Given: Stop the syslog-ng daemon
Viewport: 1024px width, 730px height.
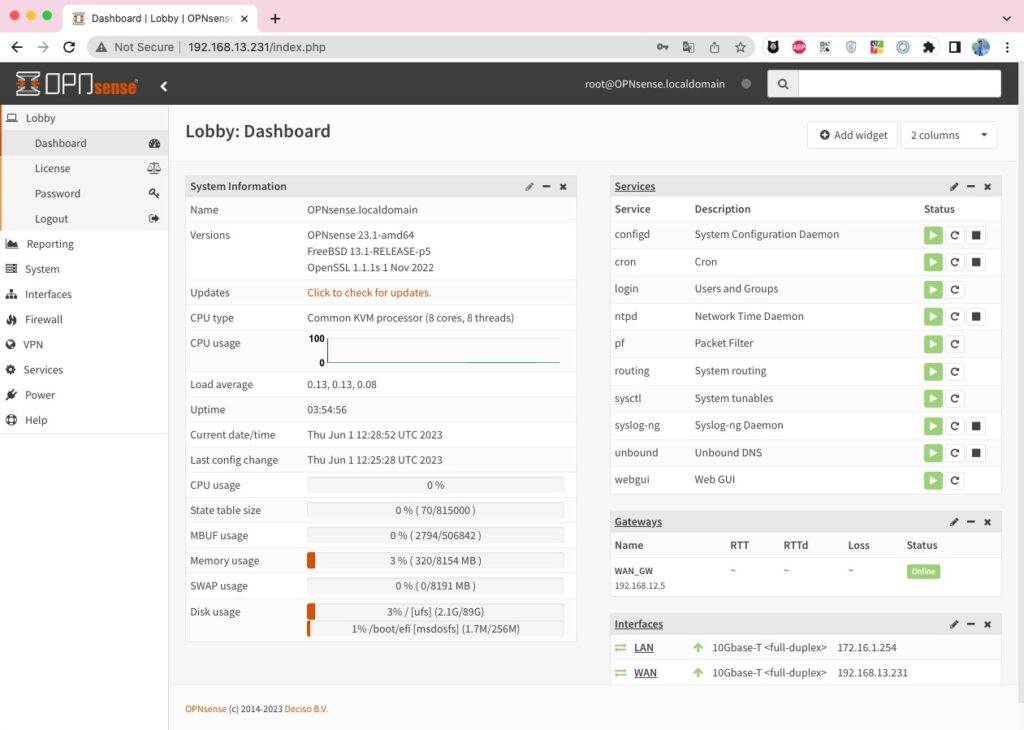Looking at the screenshot, I should pyautogui.click(x=976, y=426).
